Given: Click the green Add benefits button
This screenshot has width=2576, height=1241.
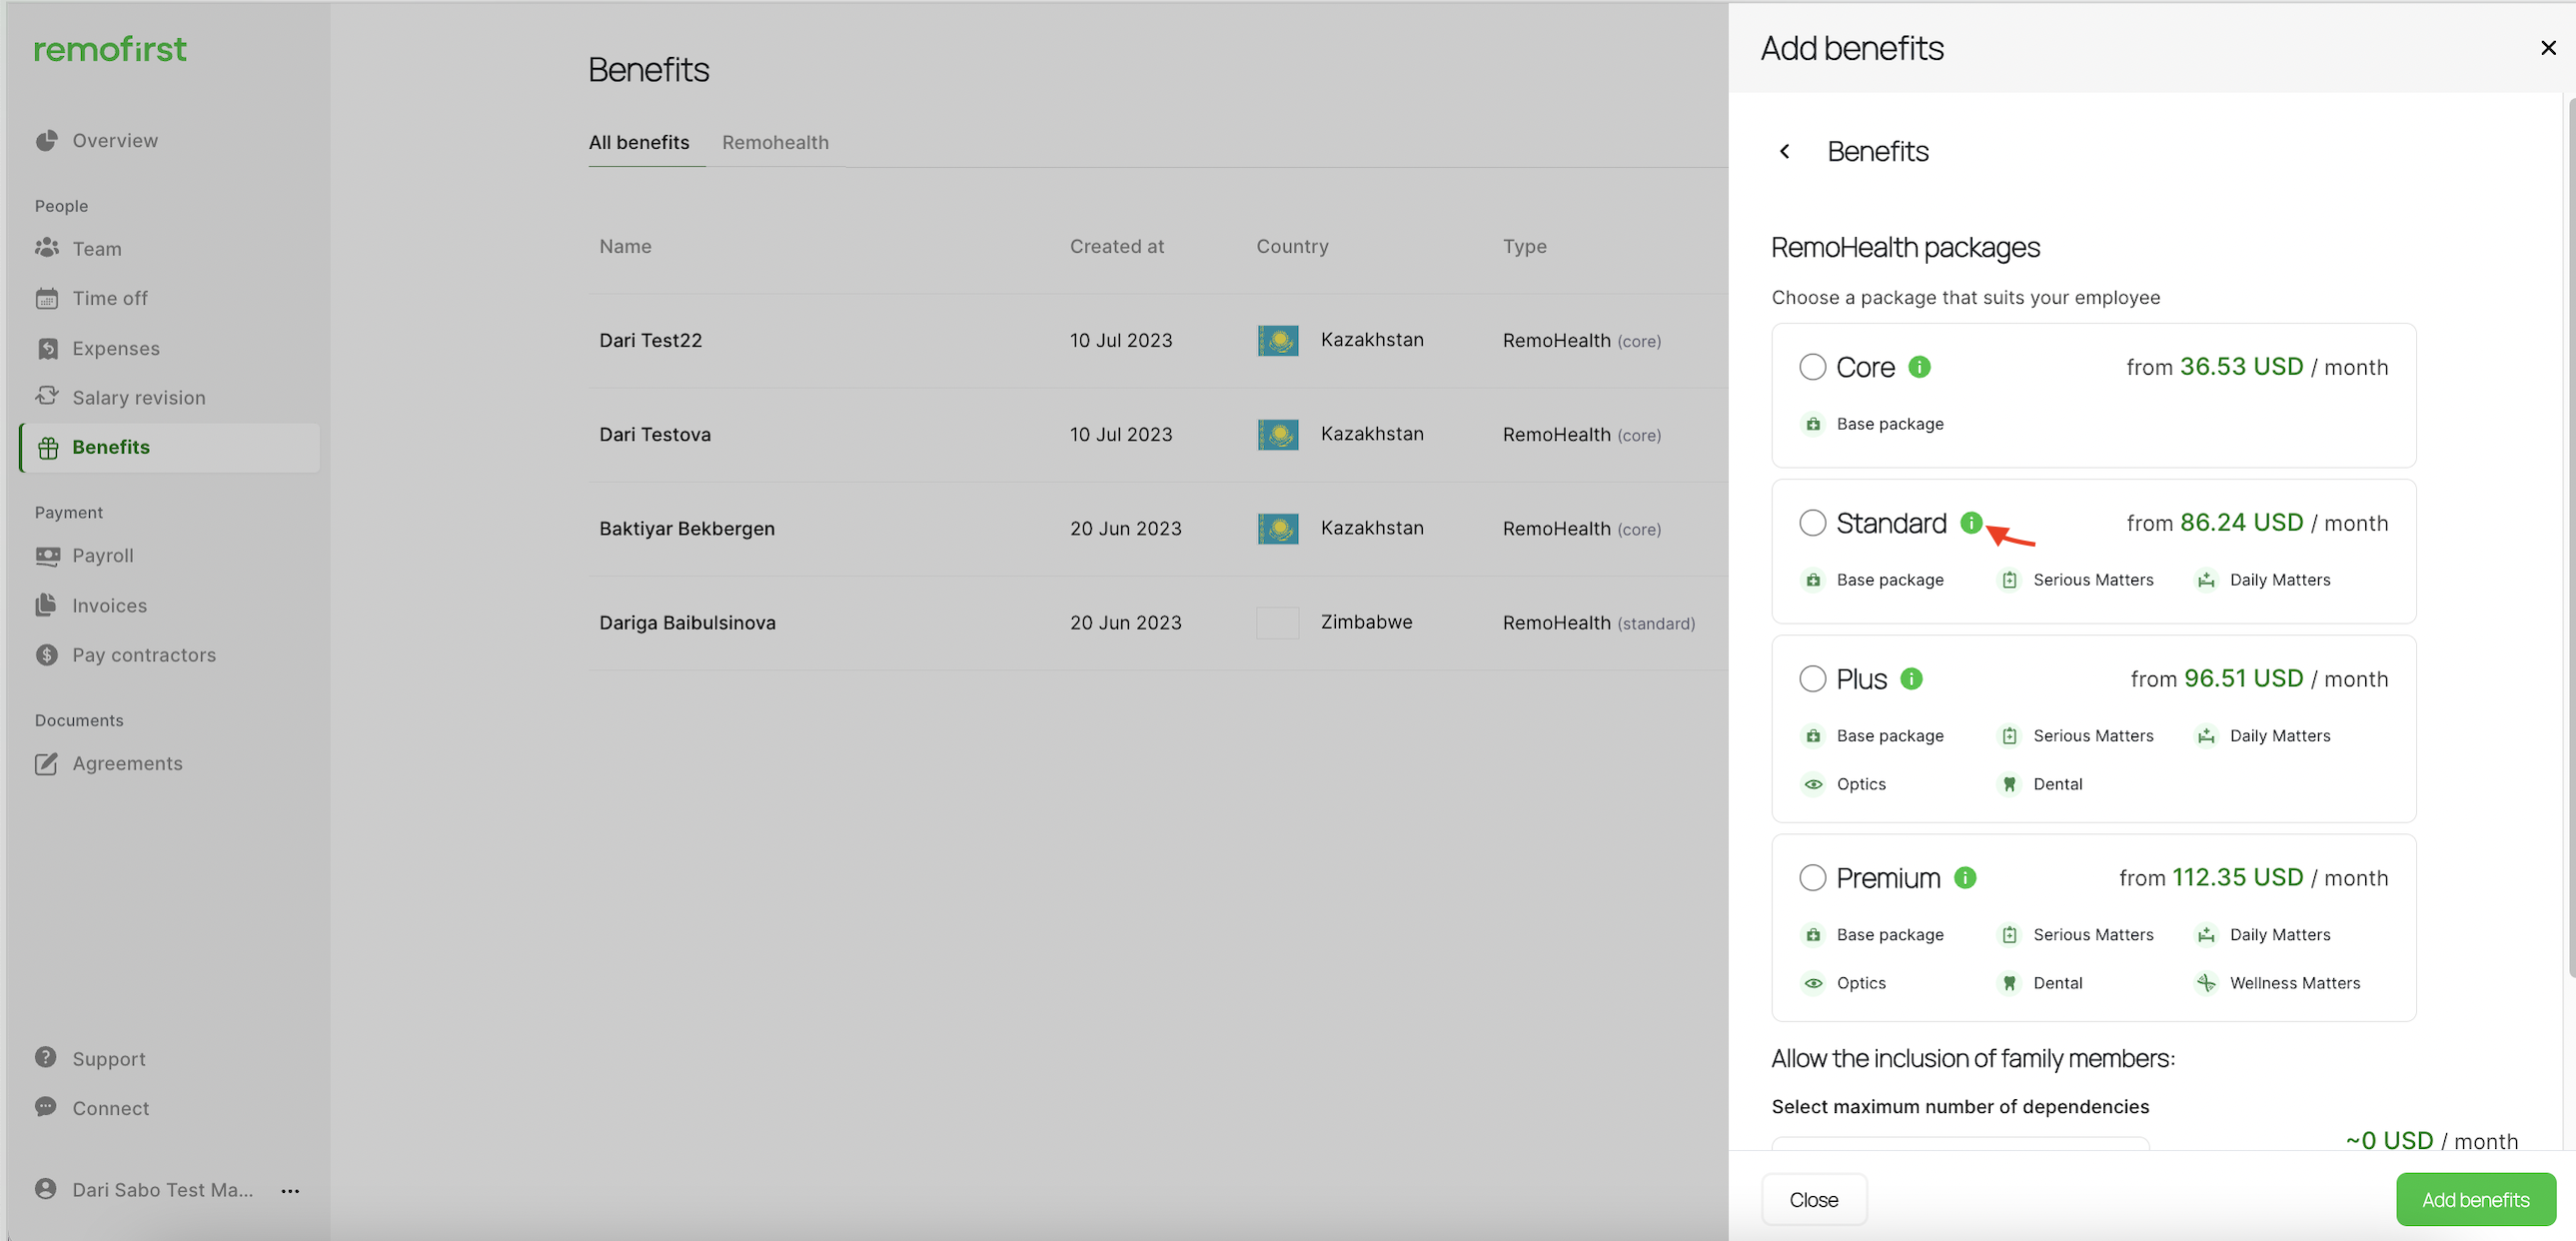Looking at the screenshot, I should 2475,1199.
